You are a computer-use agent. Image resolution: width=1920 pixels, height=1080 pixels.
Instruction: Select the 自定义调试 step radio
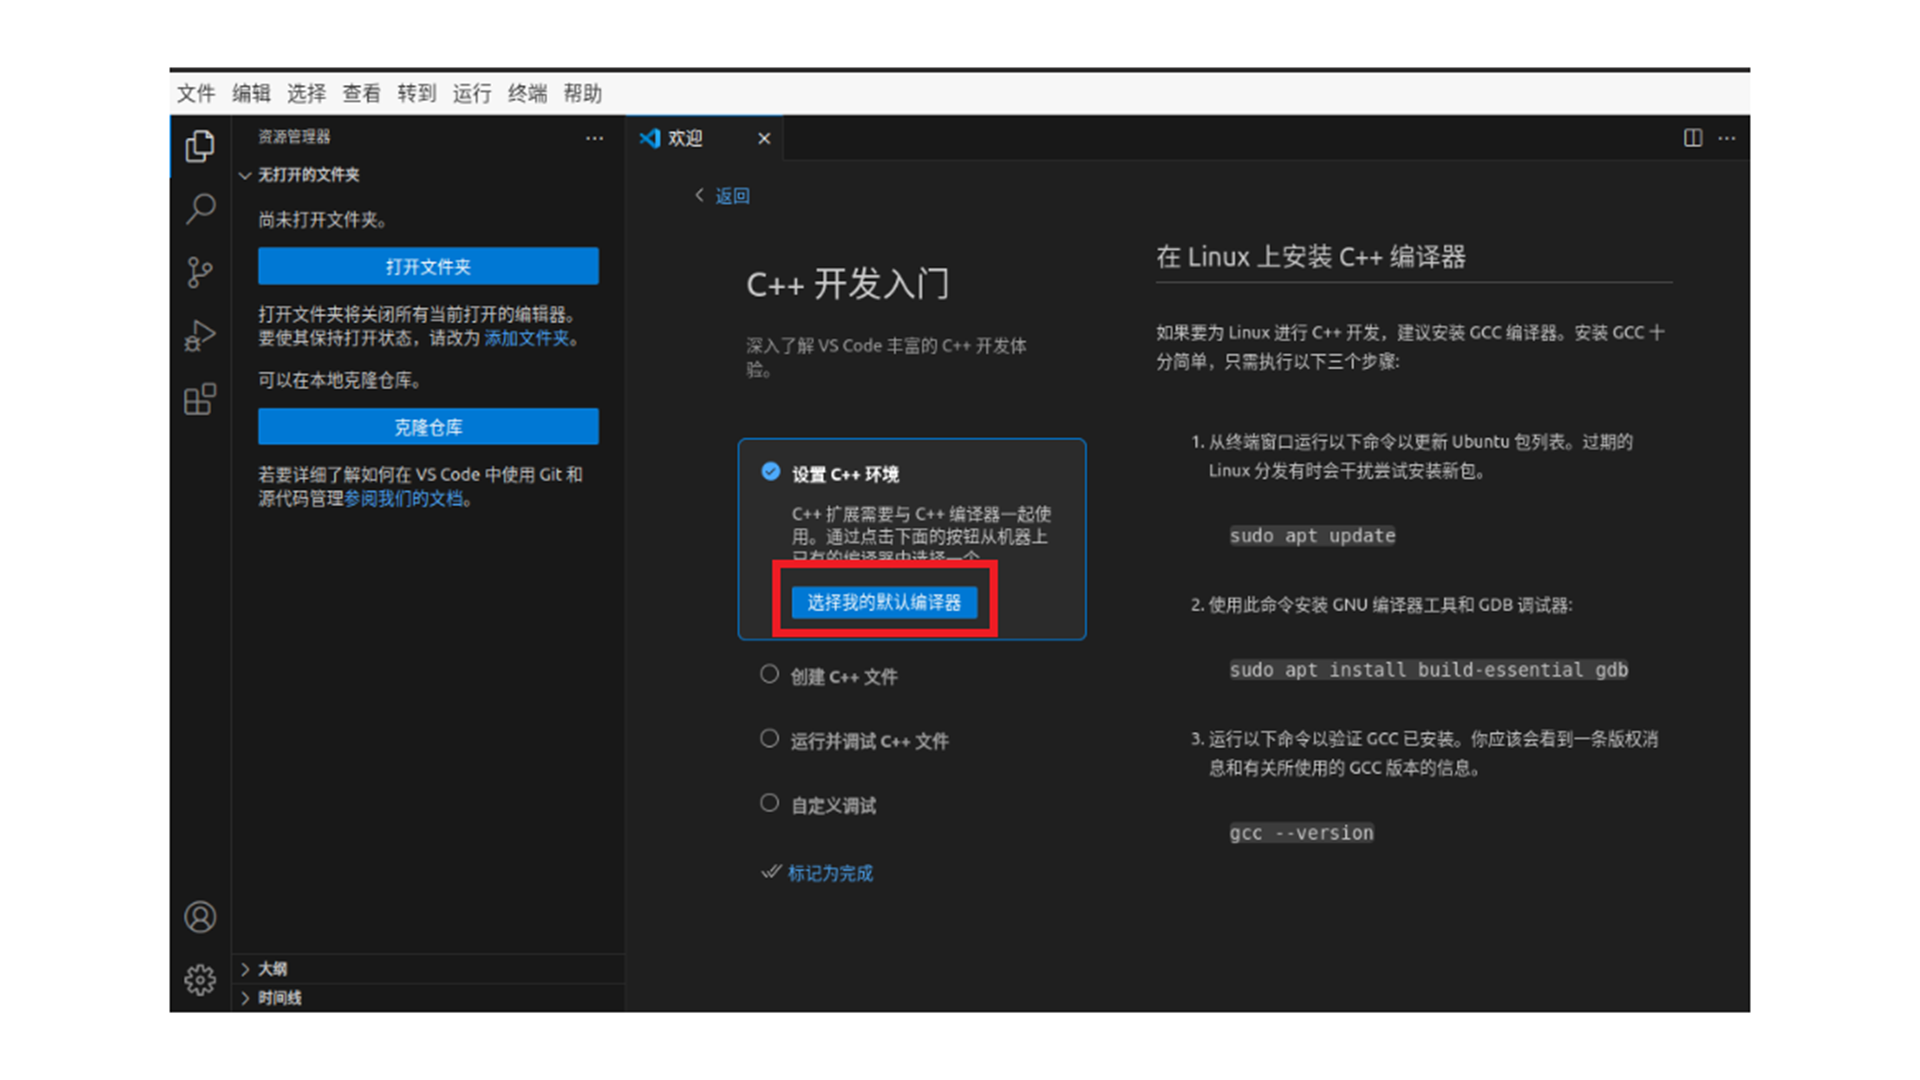pyautogui.click(x=769, y=803)
